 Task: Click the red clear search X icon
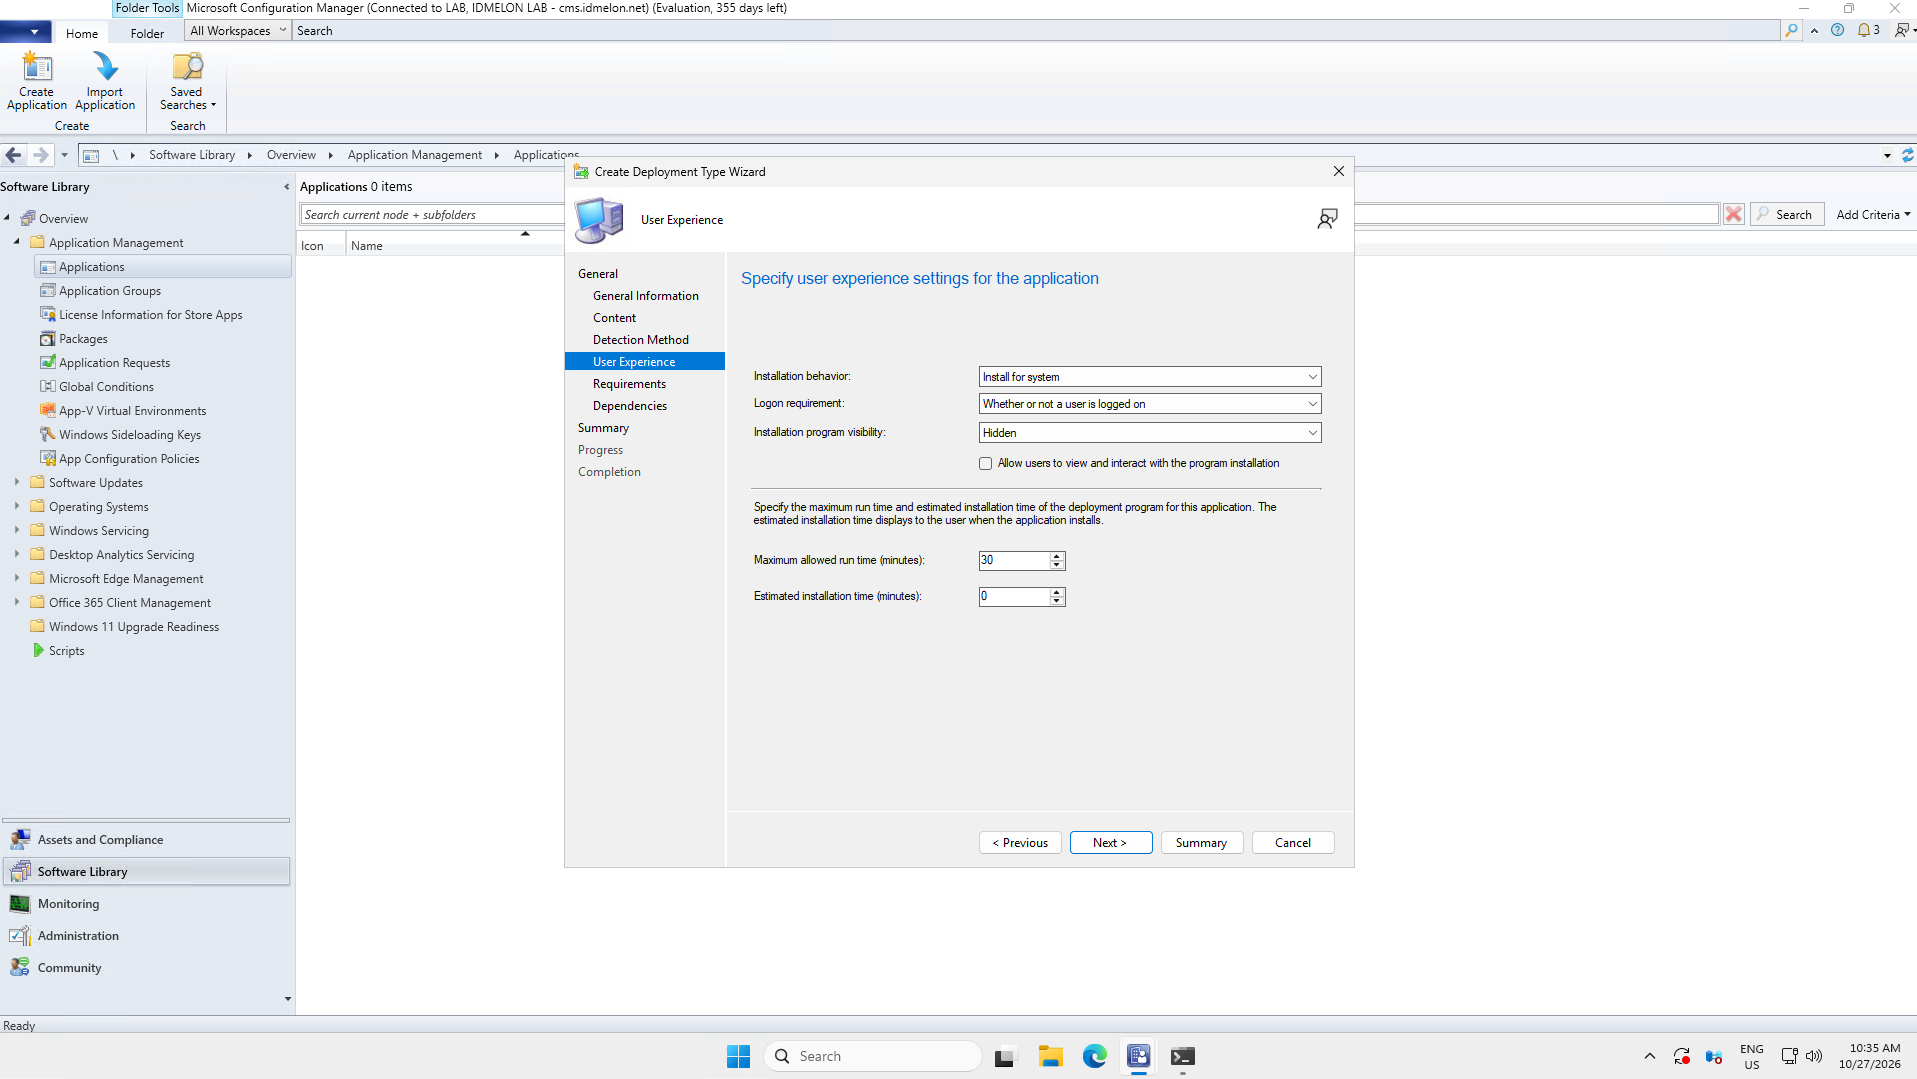(1734, 214)
